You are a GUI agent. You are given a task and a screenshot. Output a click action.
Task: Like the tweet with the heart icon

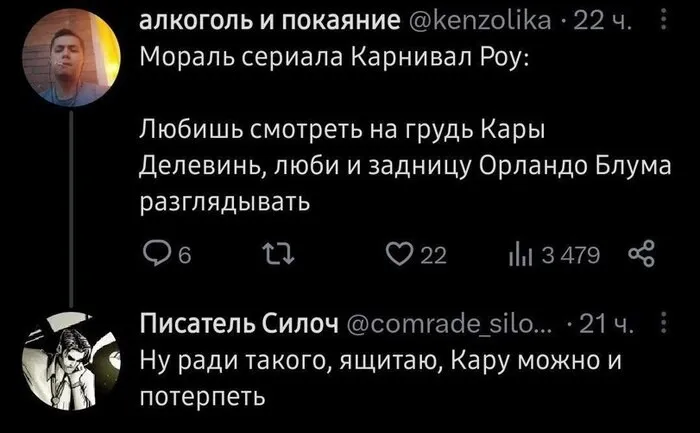(398, 258)
